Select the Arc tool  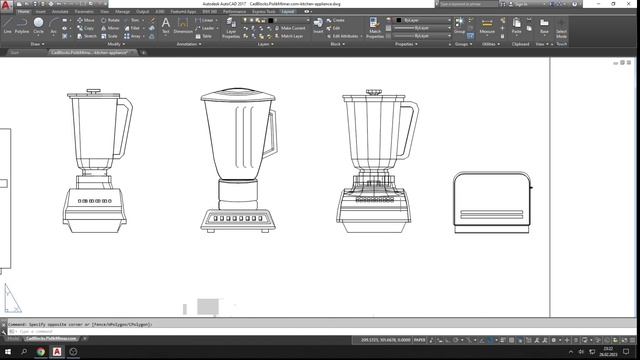click(x=53, y=26)
